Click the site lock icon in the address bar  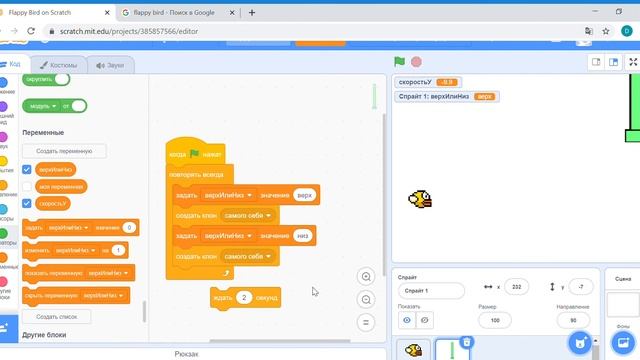coord(51,31)
